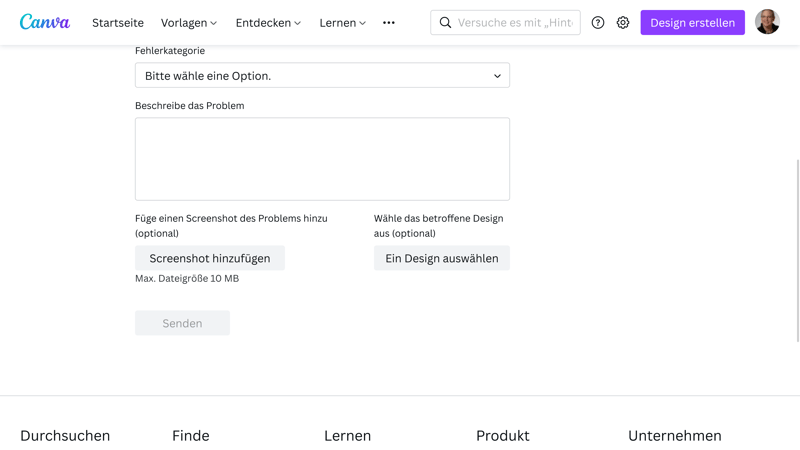Click Screenshot hinzufügen button
The width and height of the screenshot is (800, 450).
coord(210,258)
